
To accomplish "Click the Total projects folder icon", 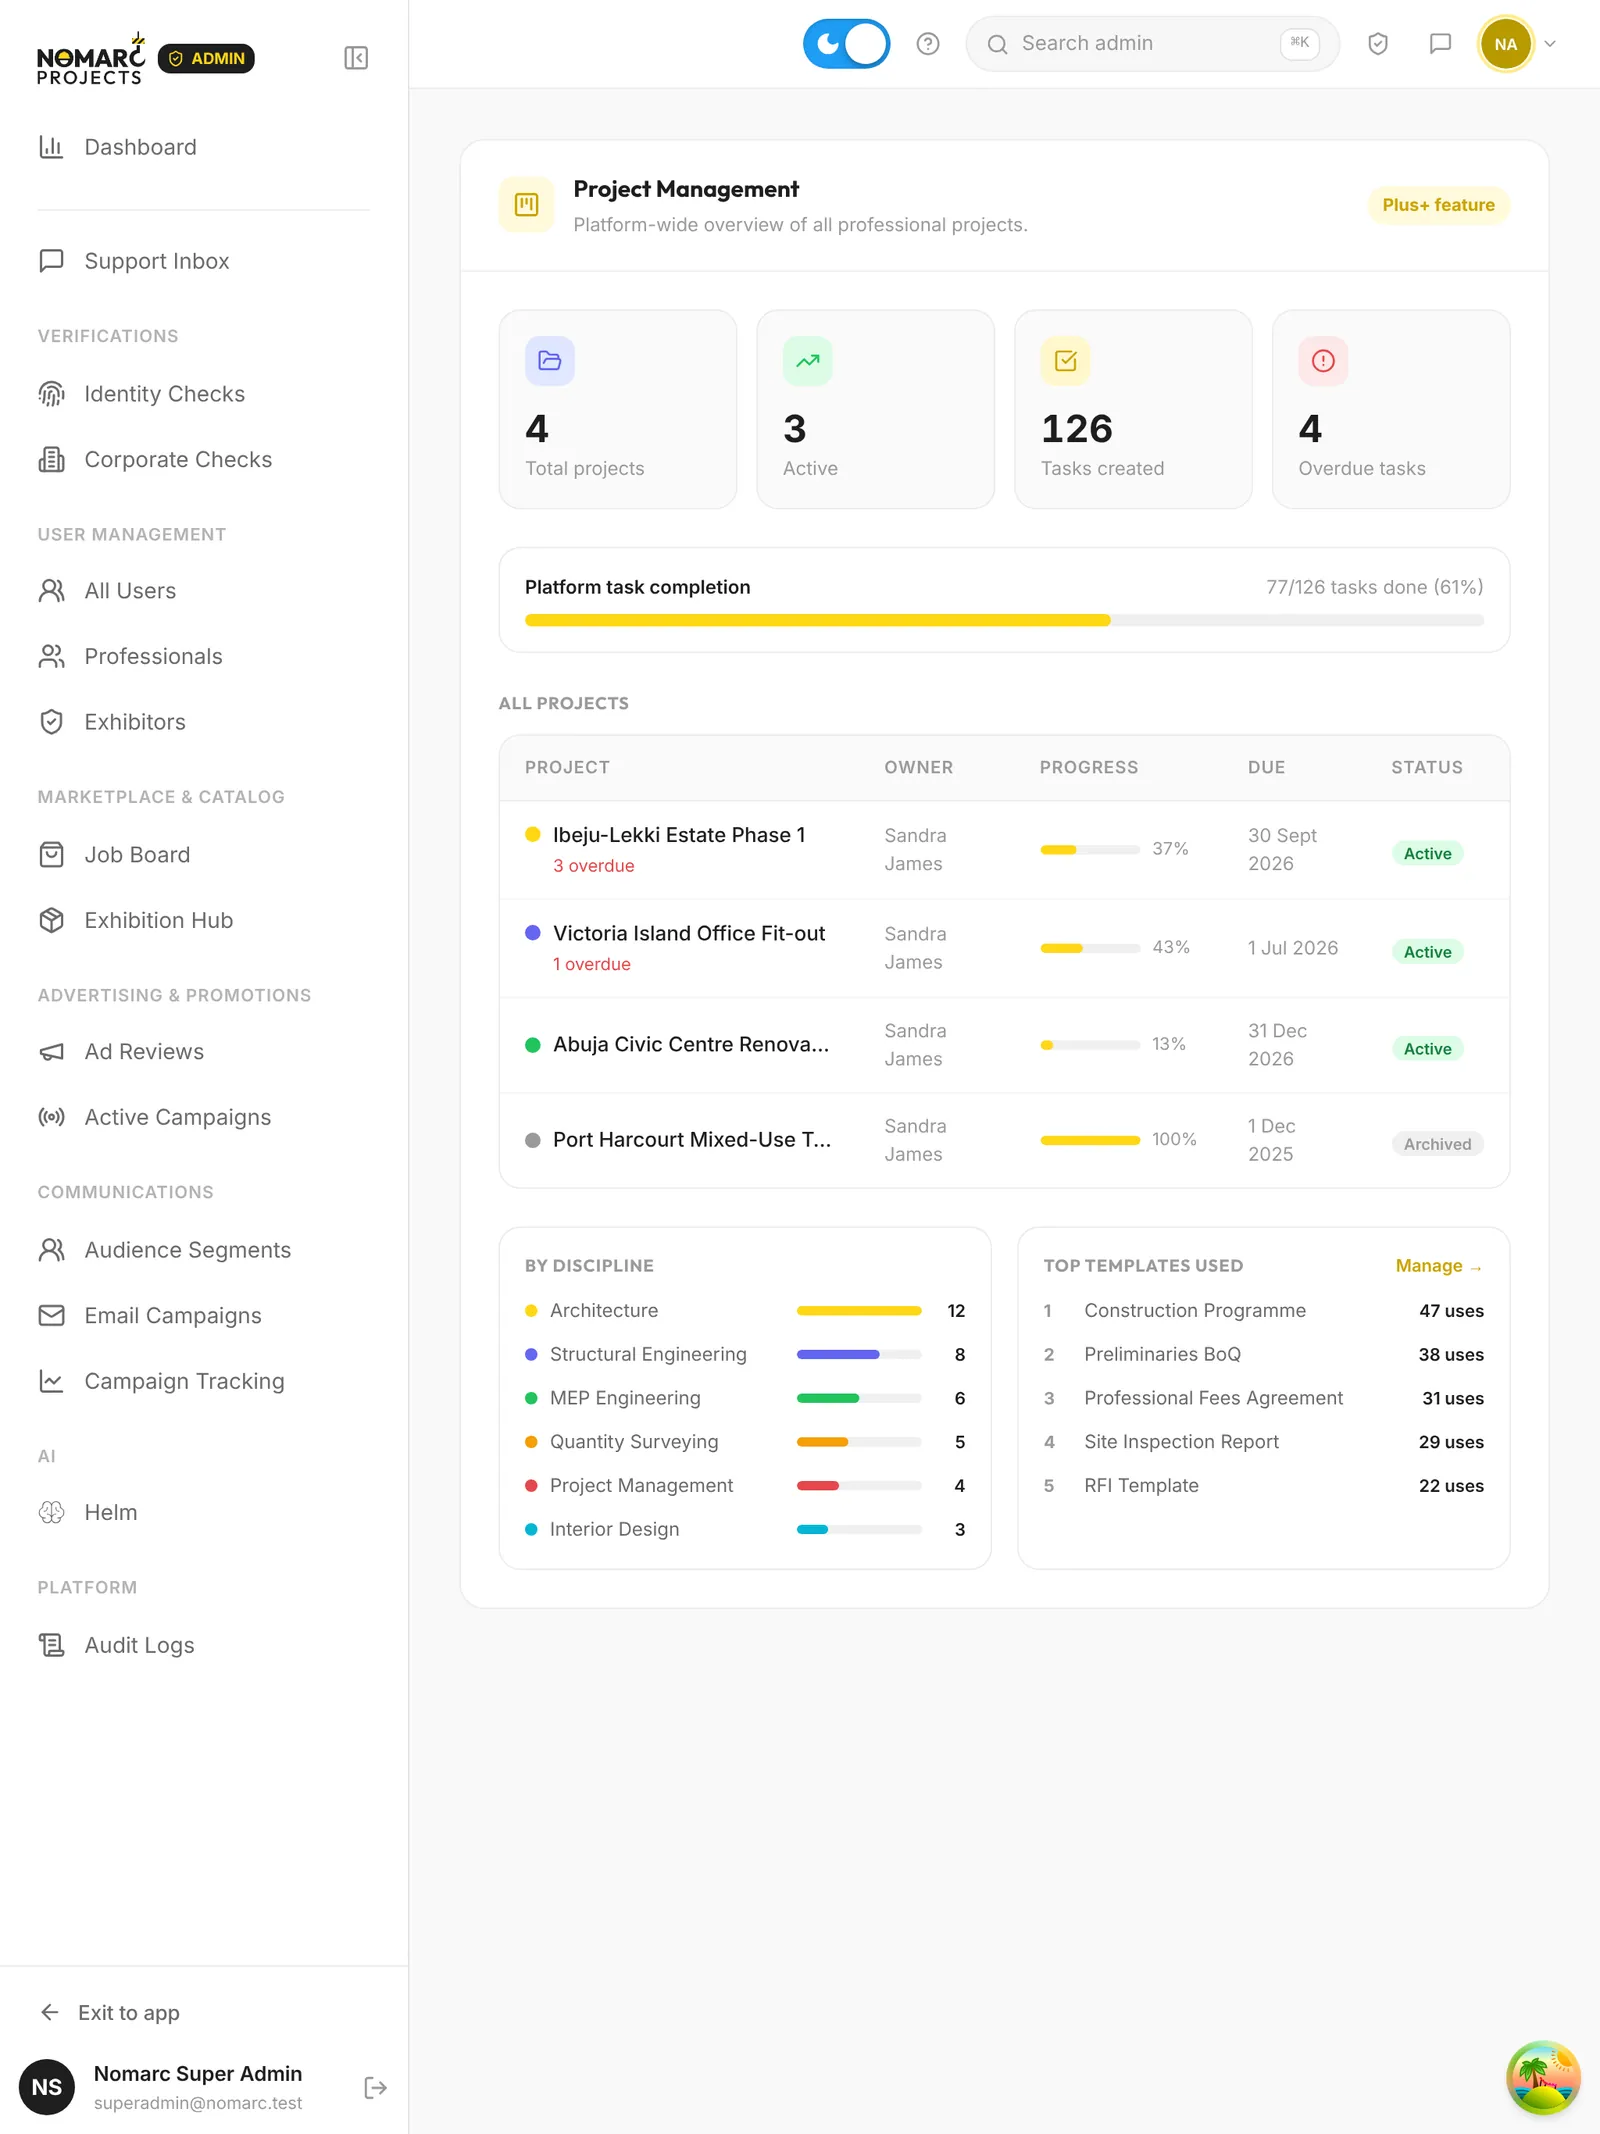I will (550, 361).
